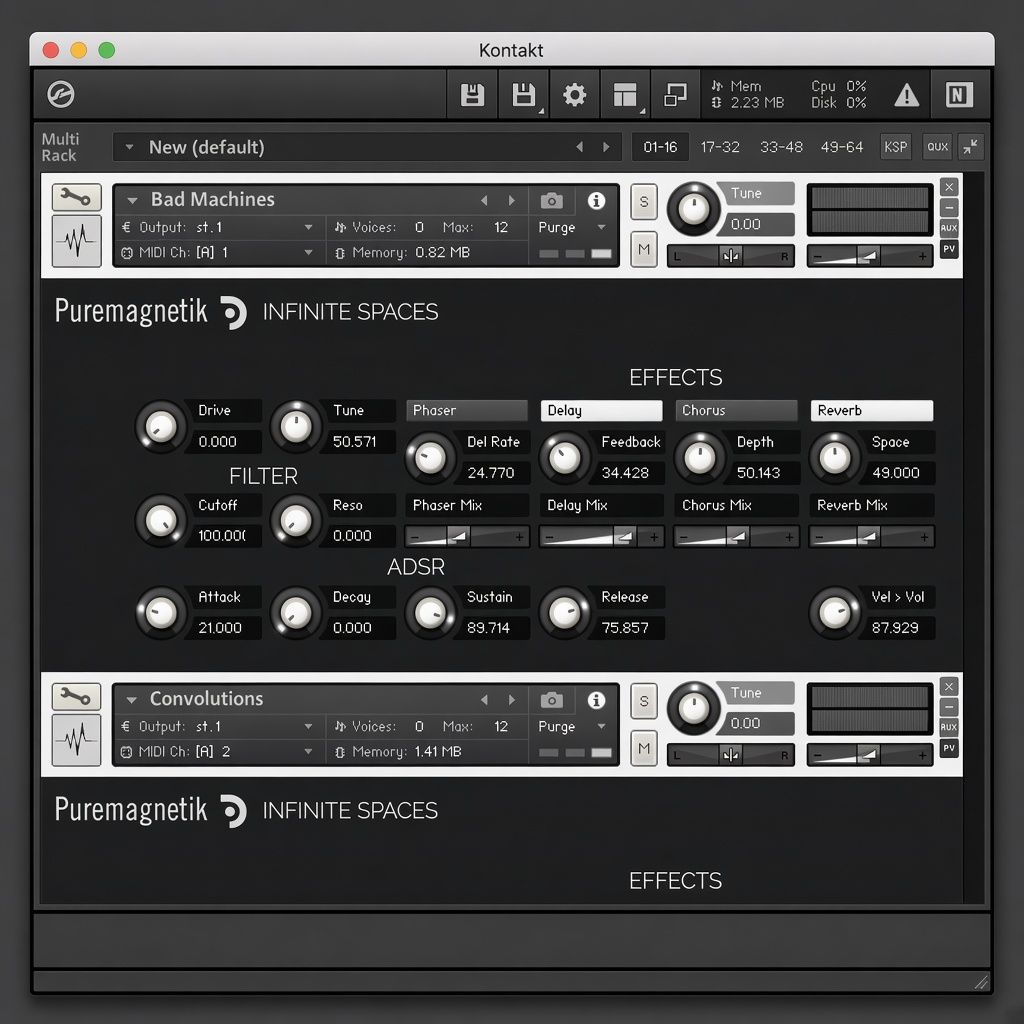Show AUX sends for Bad Machines
This screenshot has height=1024, width=1024.
coord(949,228)
